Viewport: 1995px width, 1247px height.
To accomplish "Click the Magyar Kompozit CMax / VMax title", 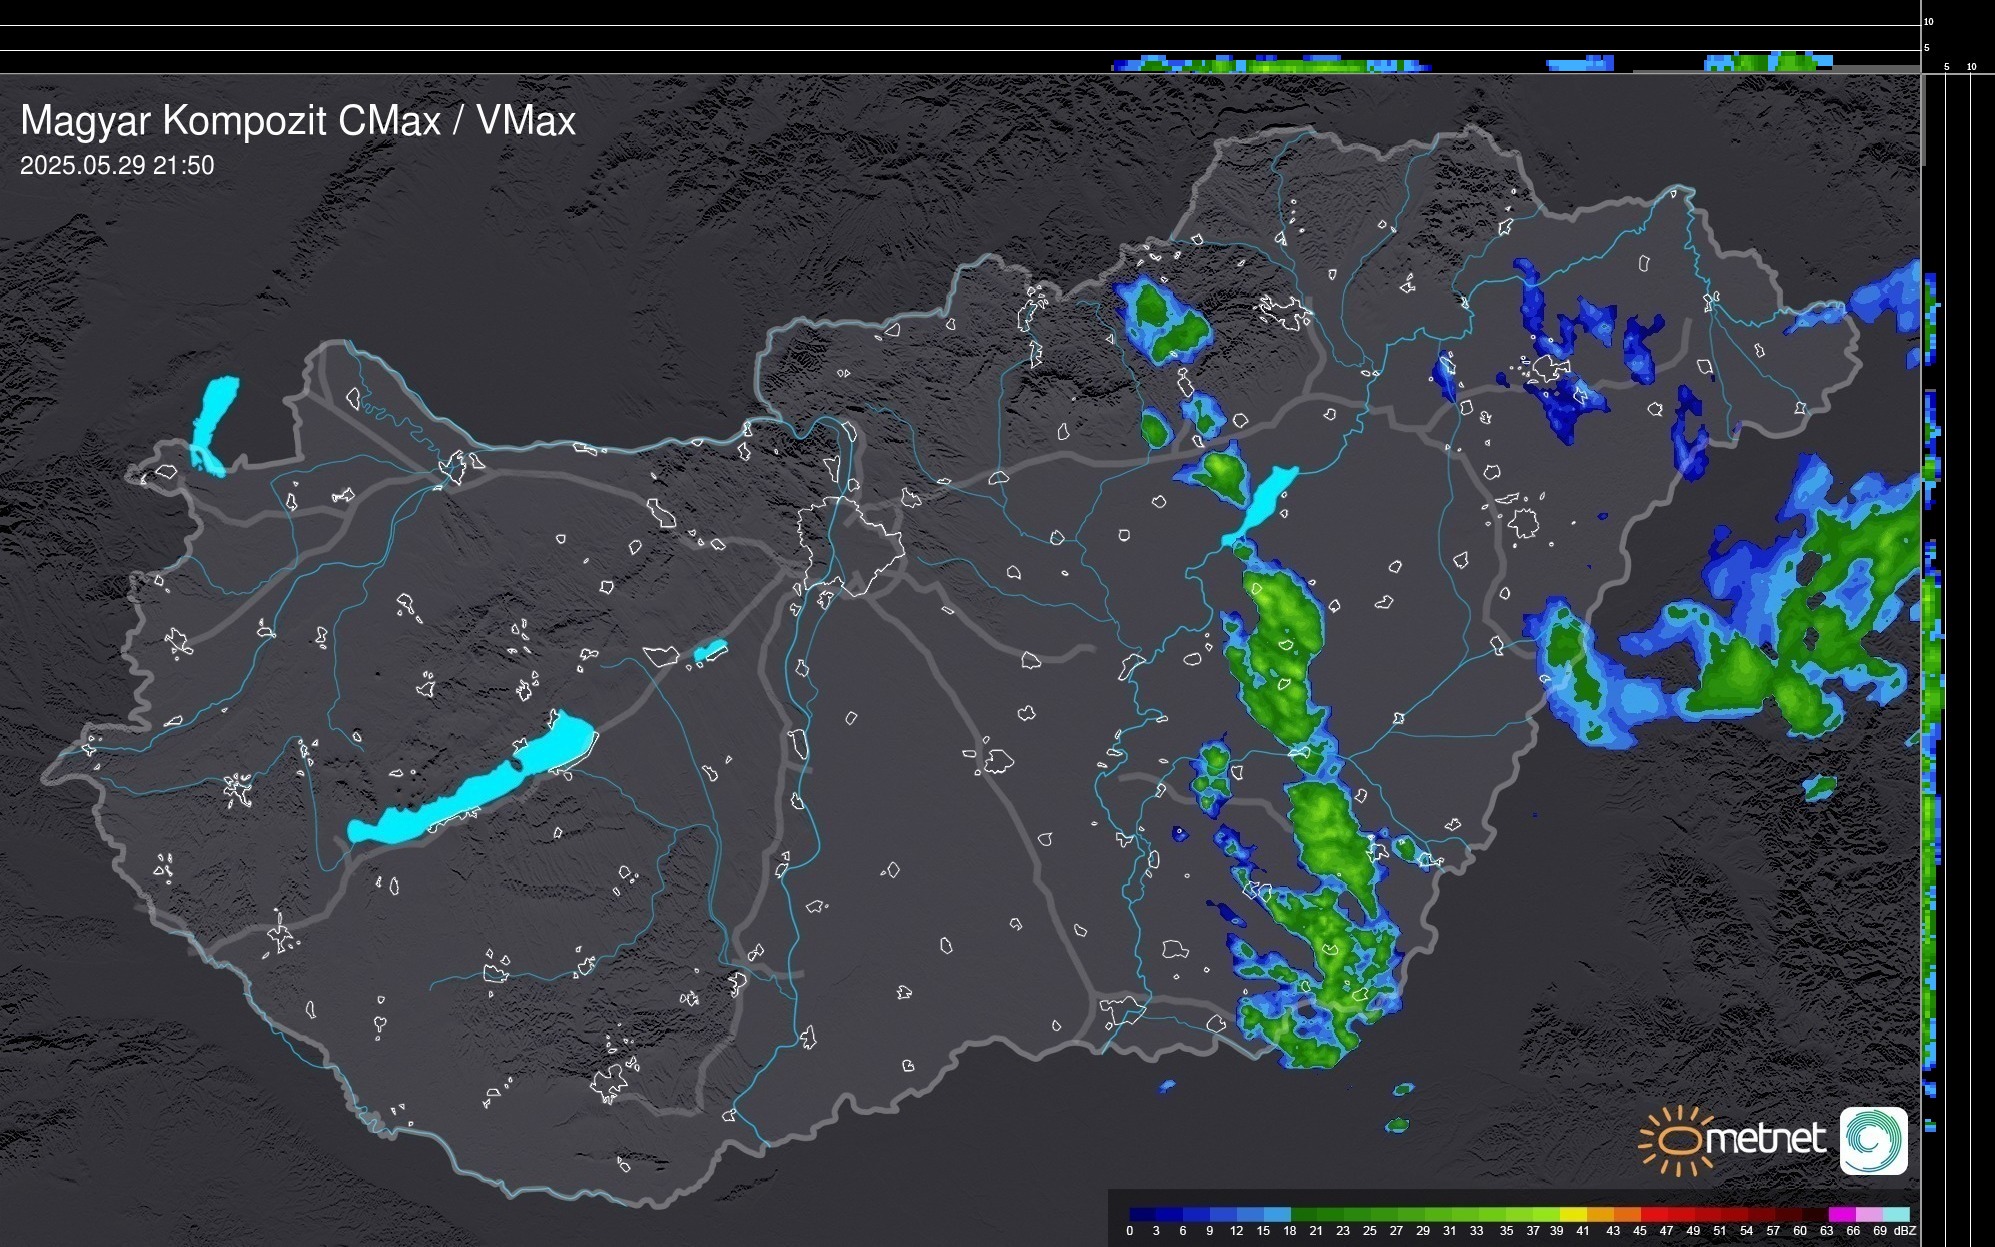I will point(298,121).
